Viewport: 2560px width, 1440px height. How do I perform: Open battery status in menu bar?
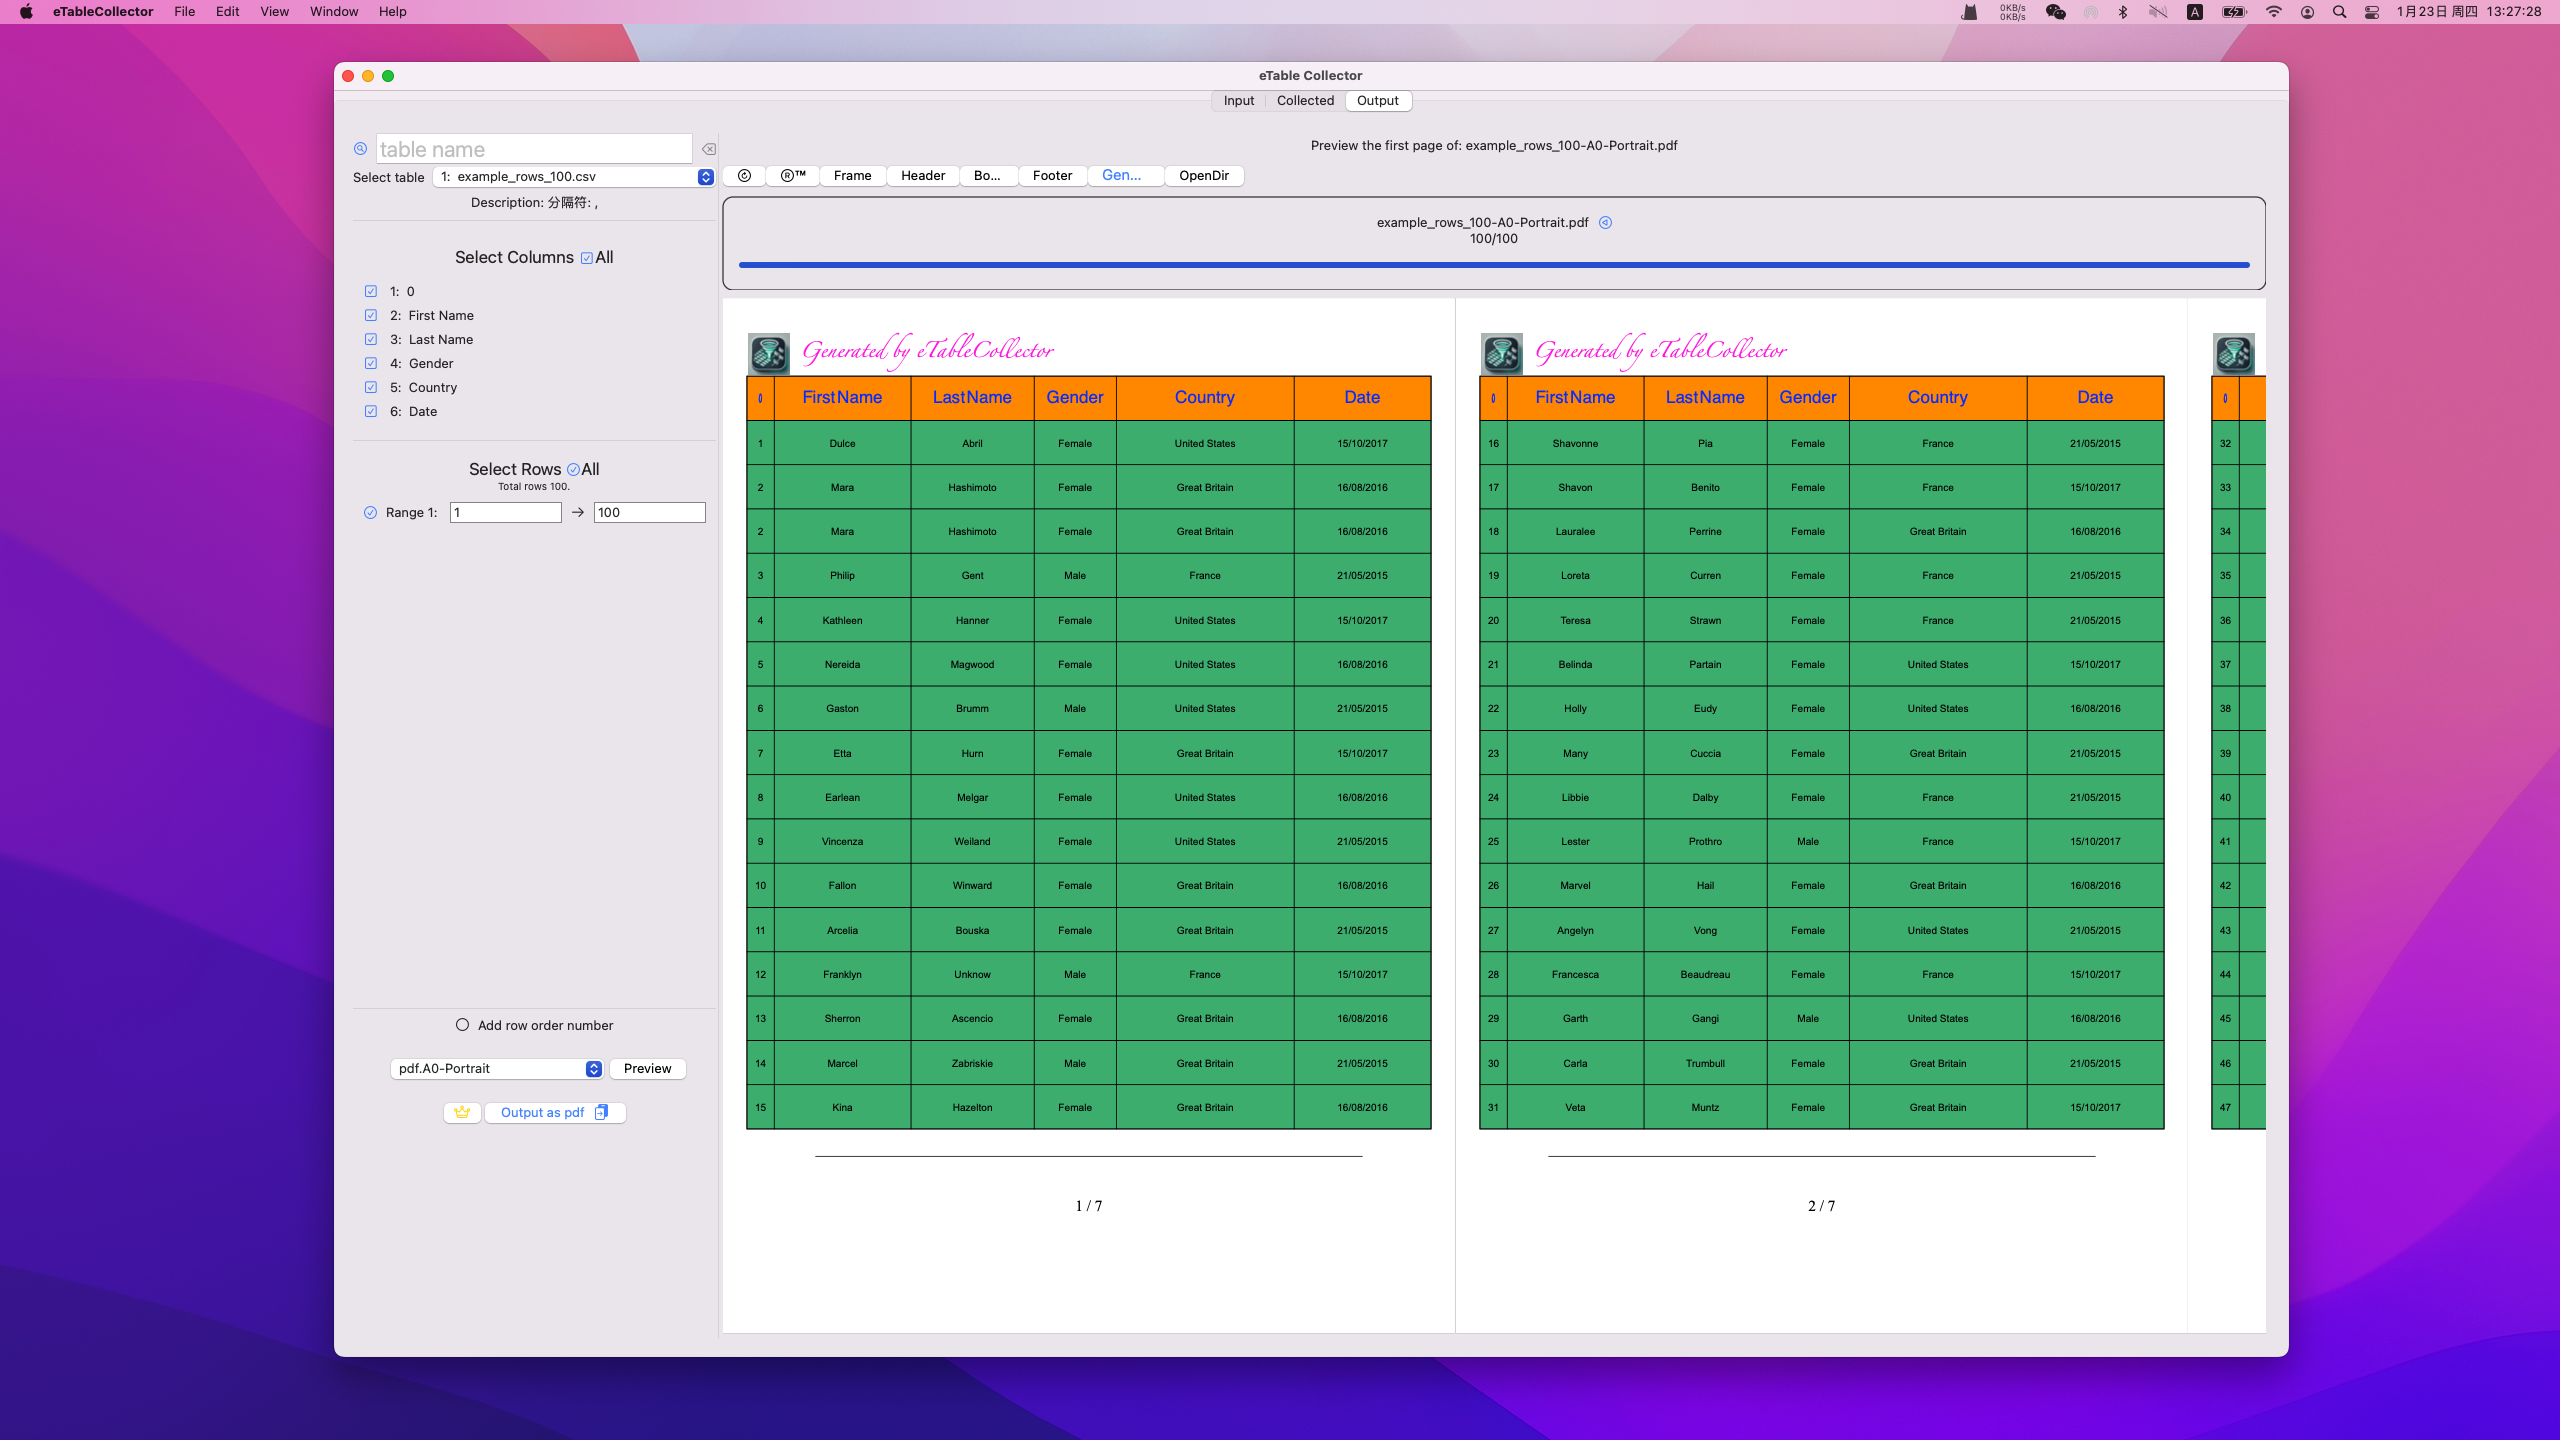[x=2234, y=12]
